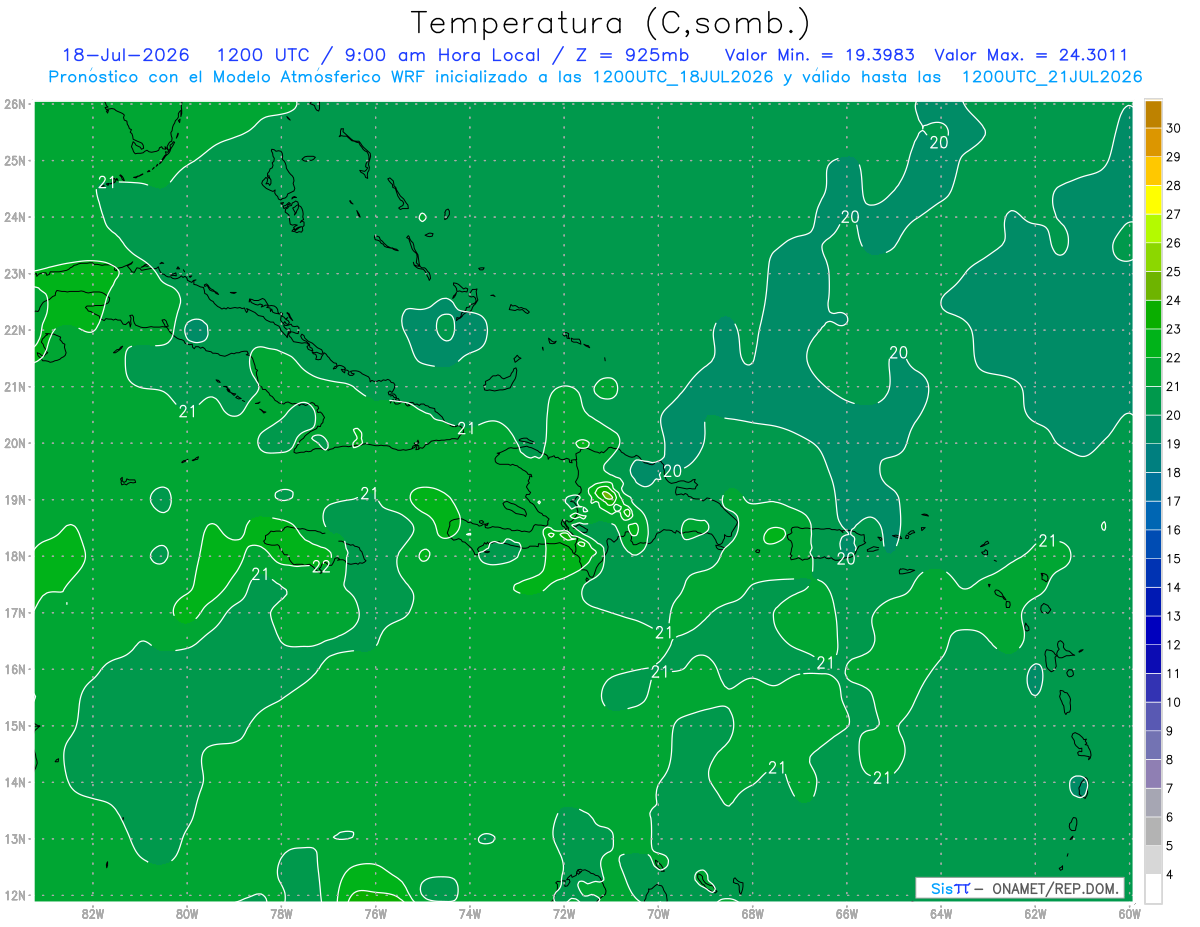Click the '66W' longitude axis label

[x=847, y=913]
